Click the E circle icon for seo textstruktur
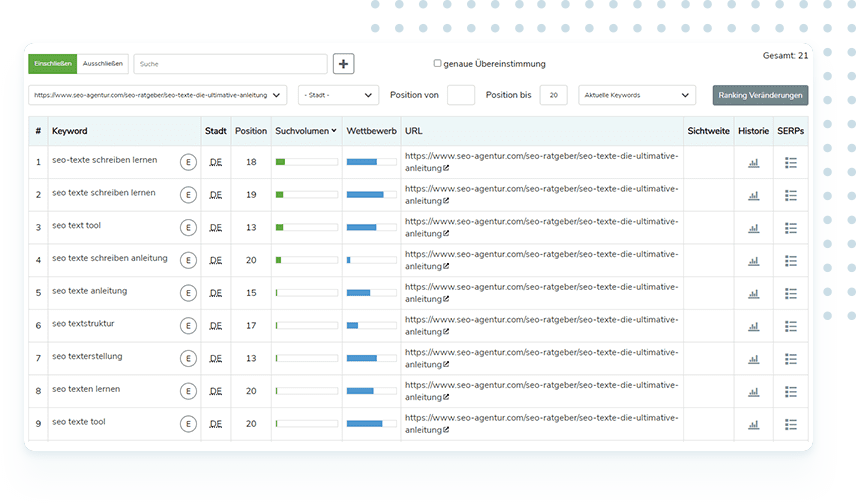 pos(188,326)
